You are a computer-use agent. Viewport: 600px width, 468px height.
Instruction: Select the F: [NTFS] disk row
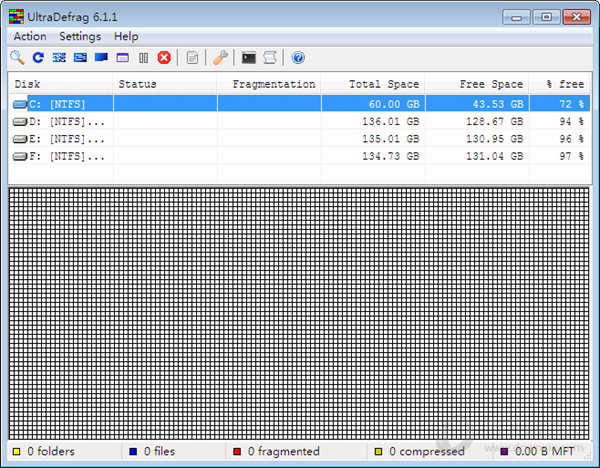(x=299, y=156)
